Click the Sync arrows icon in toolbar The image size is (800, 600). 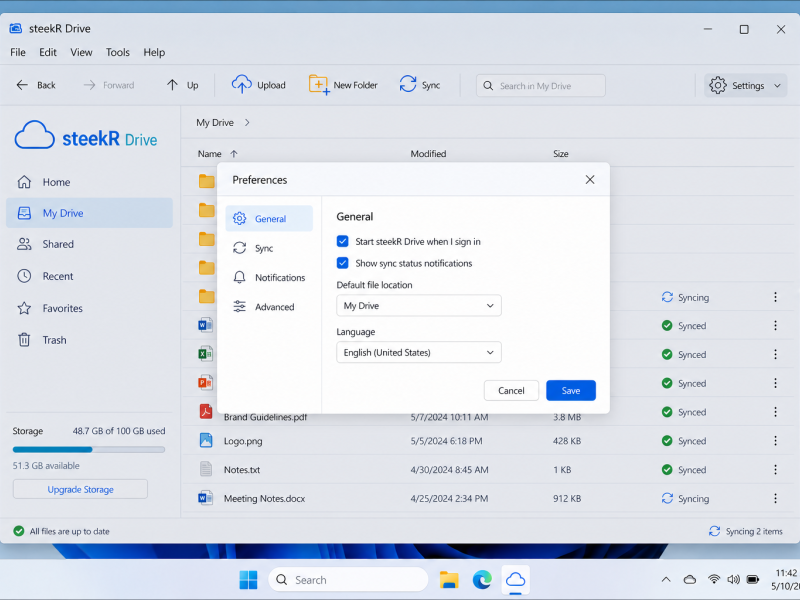tap(408, 85)
